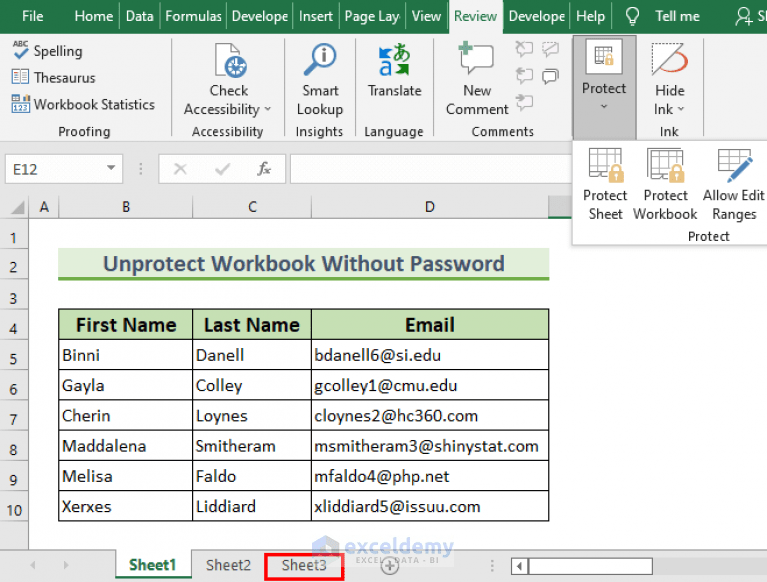Add a New Comment
767x582 pixels.
[x=476, y=80]
